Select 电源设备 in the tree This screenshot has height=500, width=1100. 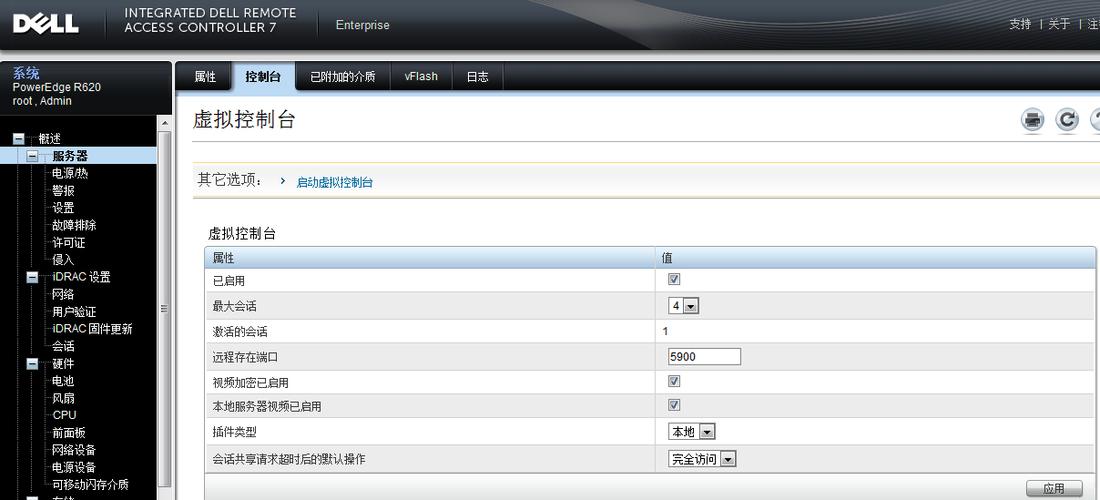coord(74,467)
